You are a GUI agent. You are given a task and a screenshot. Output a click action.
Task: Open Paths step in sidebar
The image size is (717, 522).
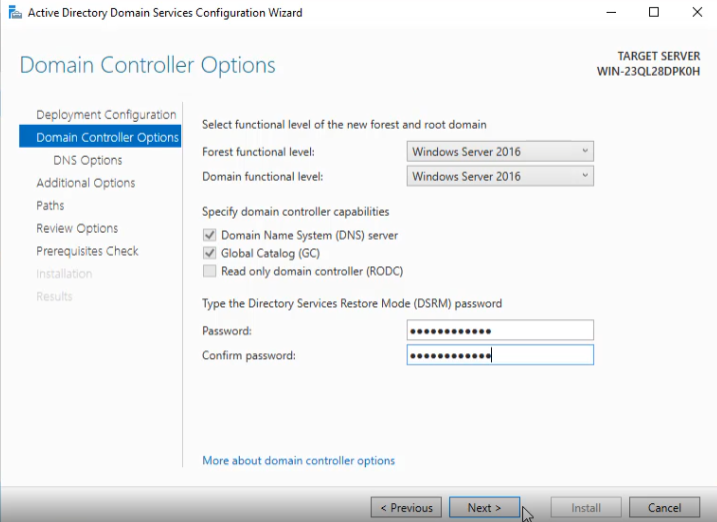coord(50,205)
